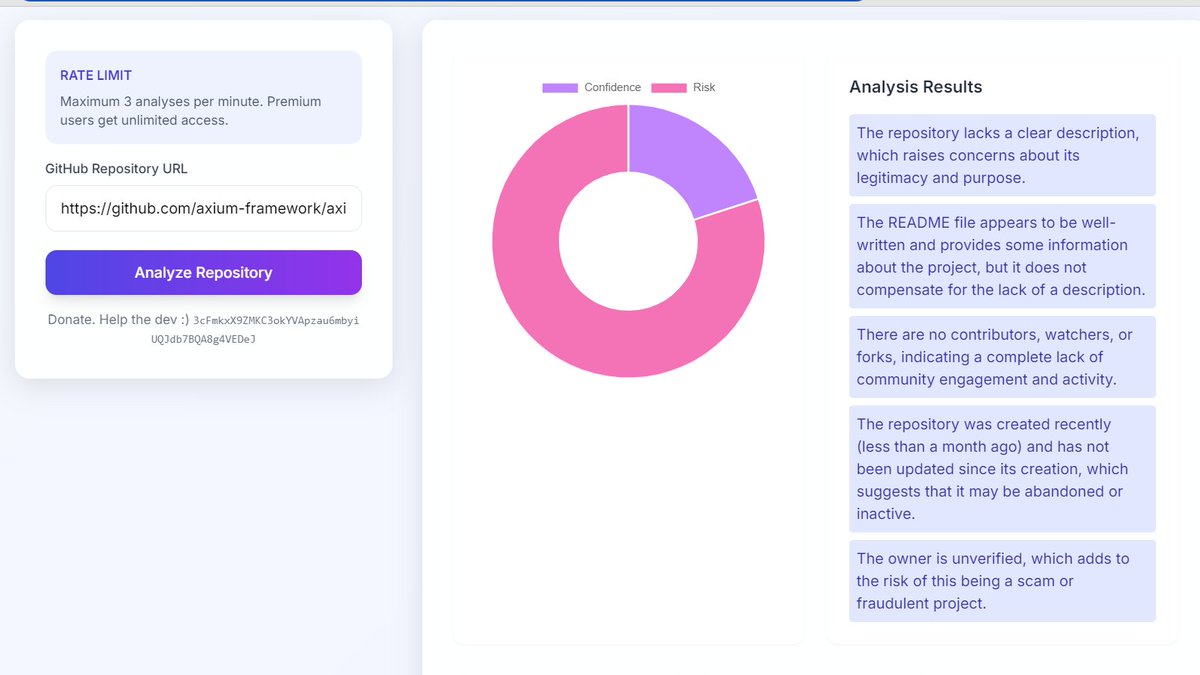Click the 'Maximum 3 analyses per minute' notice
The height and width of the screenshot is (675, 1200).
(191, 111)
